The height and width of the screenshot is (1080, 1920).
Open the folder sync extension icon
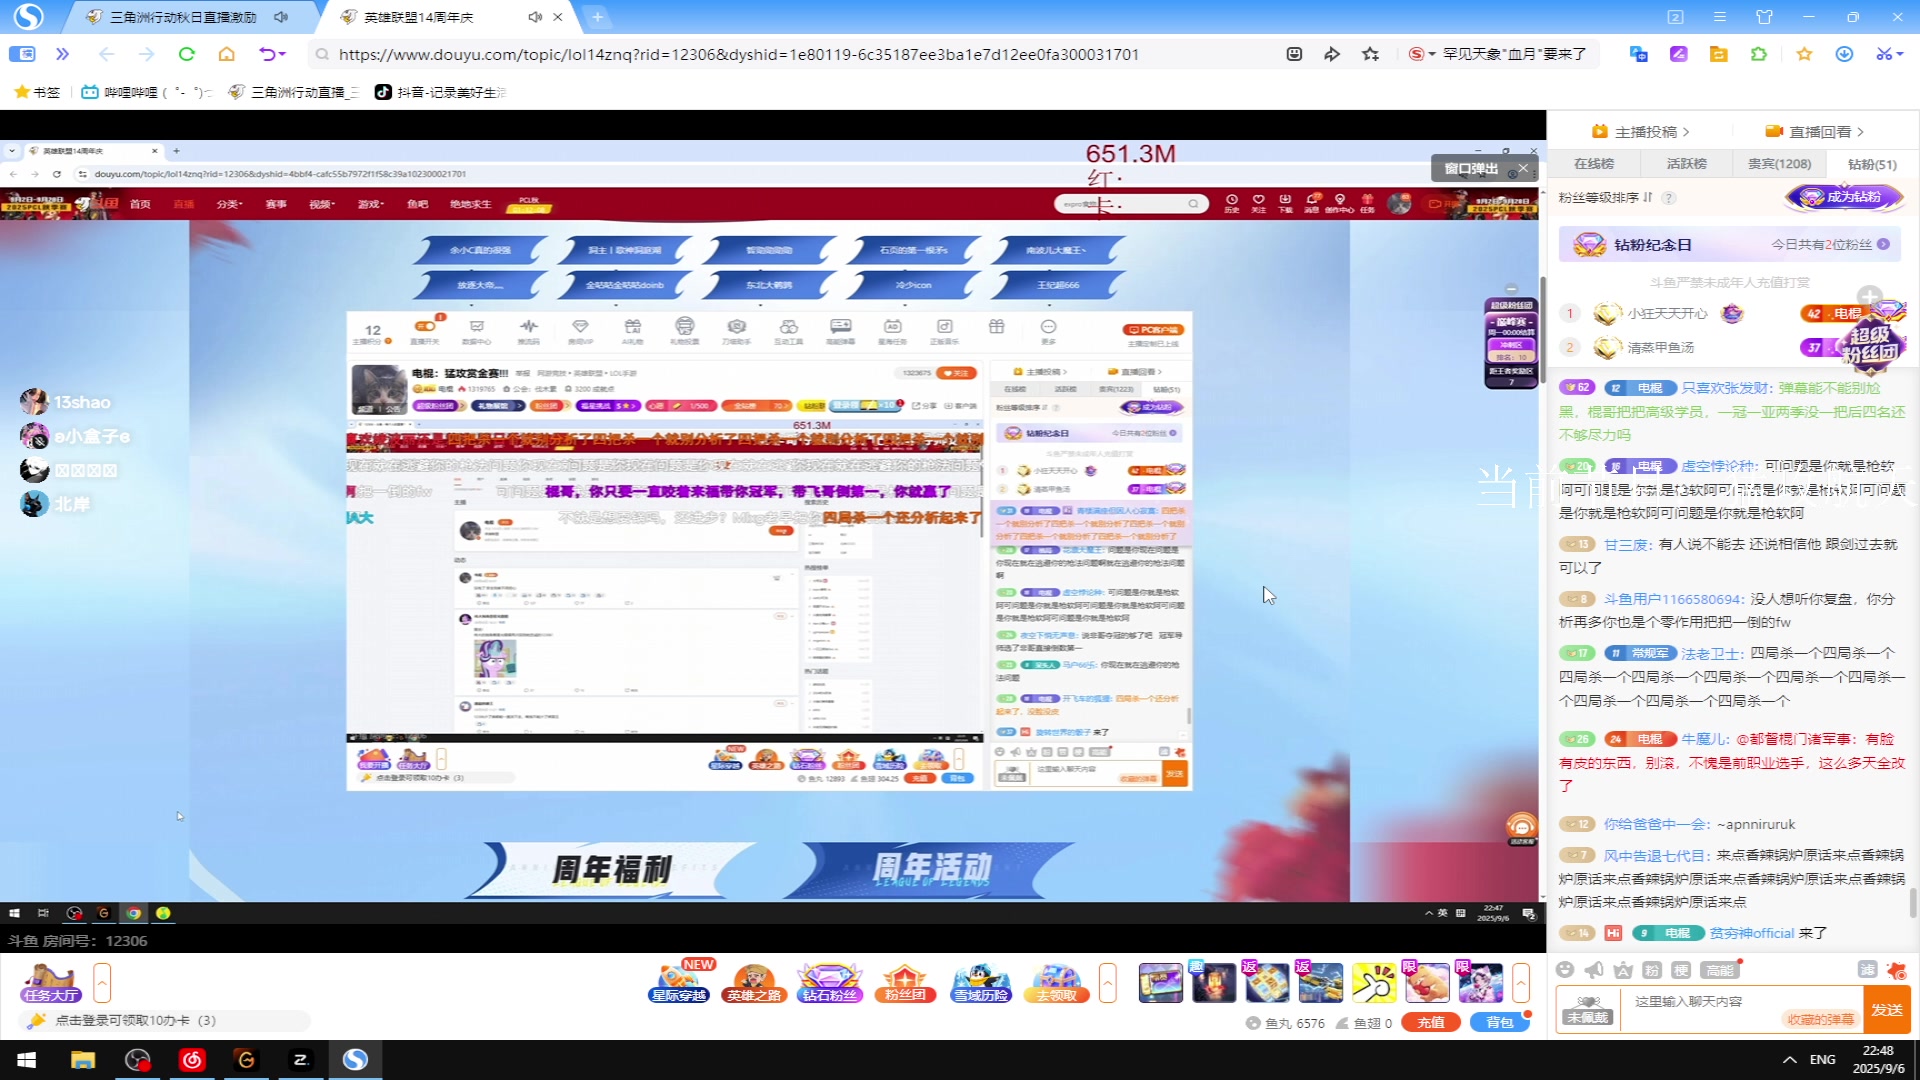point(1718,54)
